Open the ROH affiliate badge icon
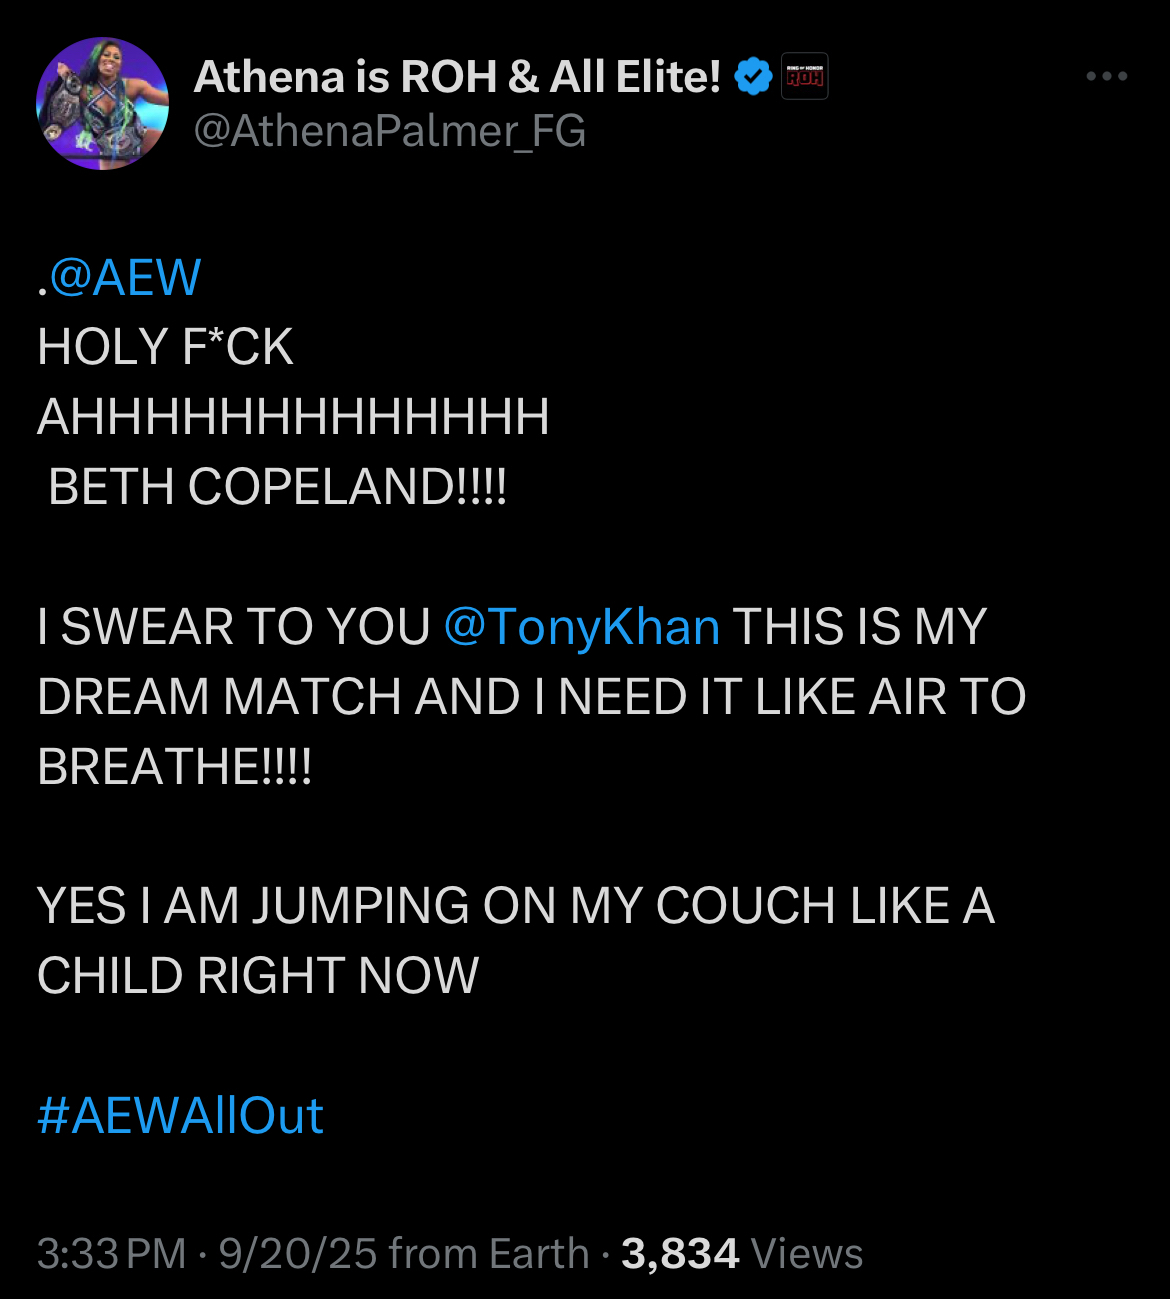This screenshot has height=1299, width=1170. point(804,77)
